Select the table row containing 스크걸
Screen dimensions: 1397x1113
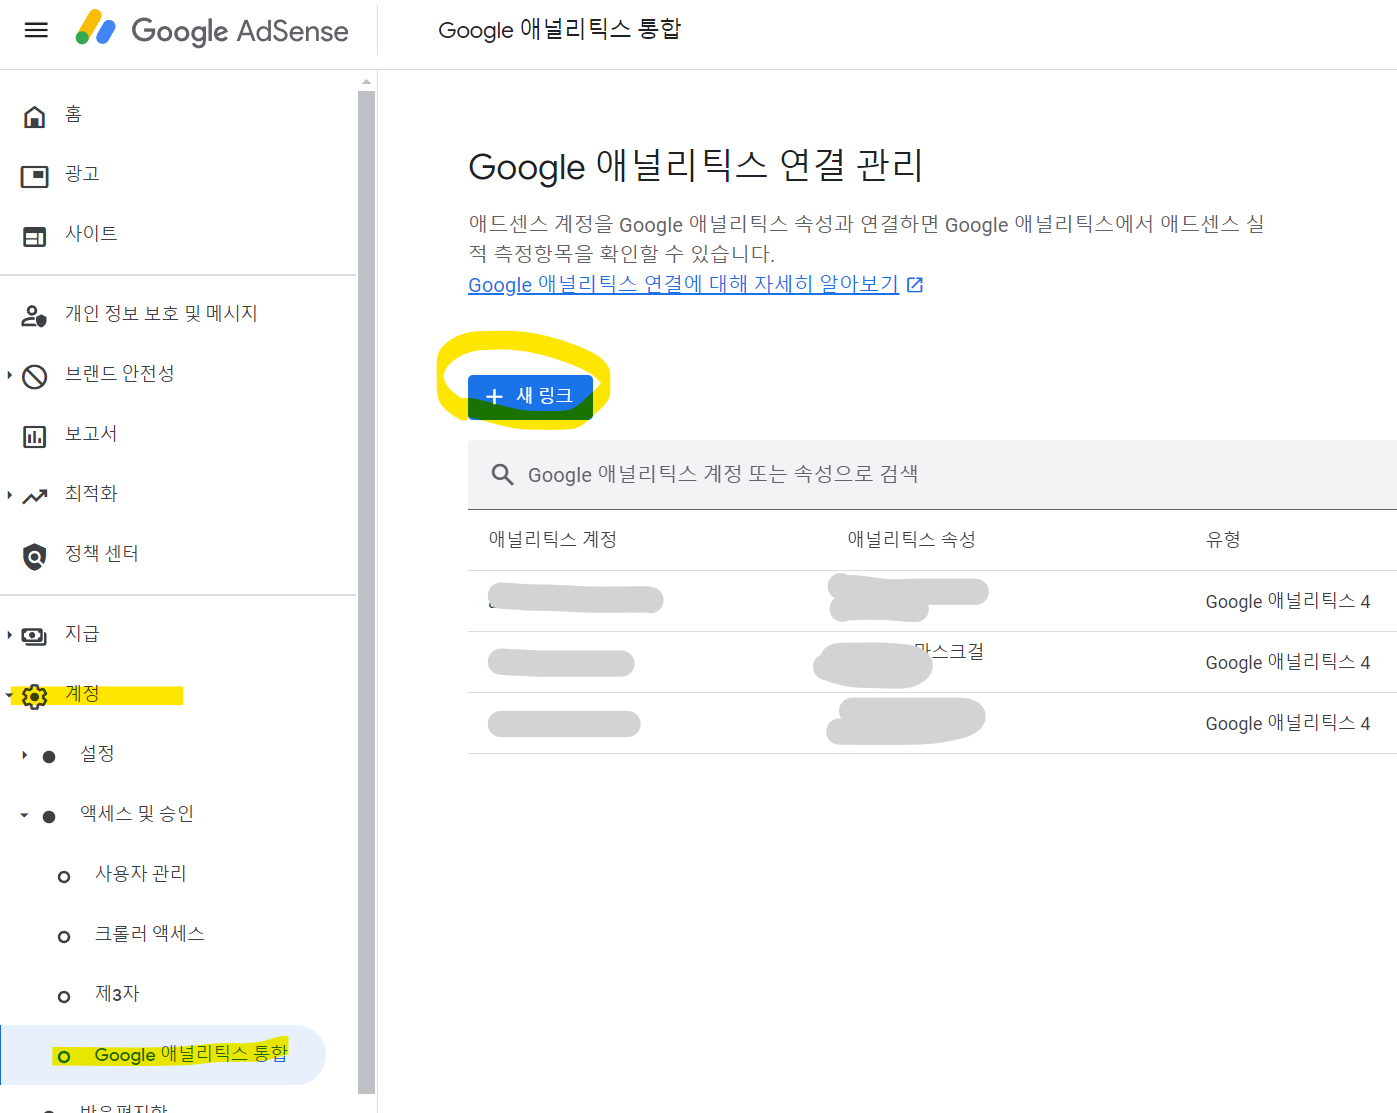click(932, 662)
